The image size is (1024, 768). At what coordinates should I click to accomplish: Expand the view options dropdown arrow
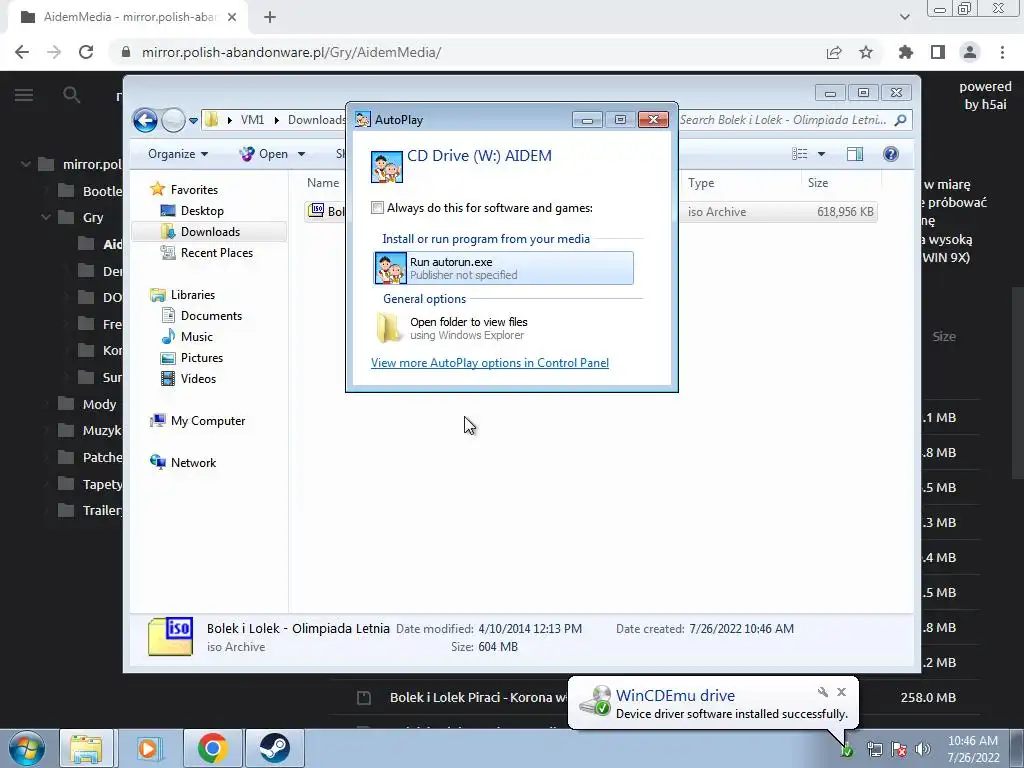coord(822,154)
